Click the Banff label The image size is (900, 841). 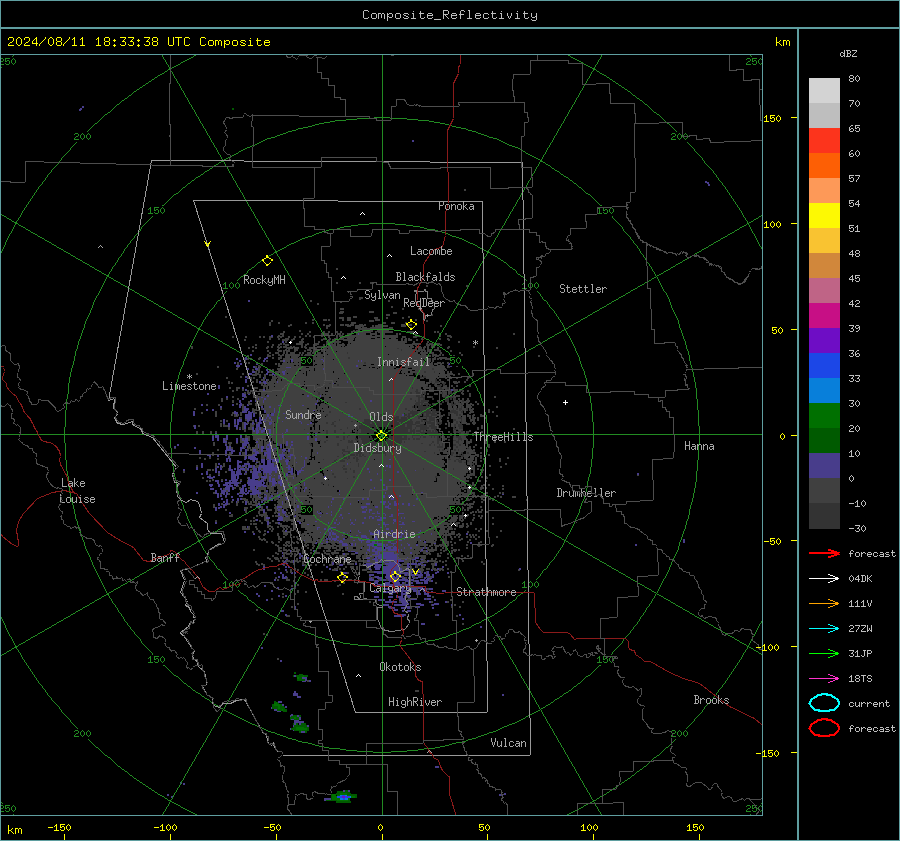click(165, 557)
